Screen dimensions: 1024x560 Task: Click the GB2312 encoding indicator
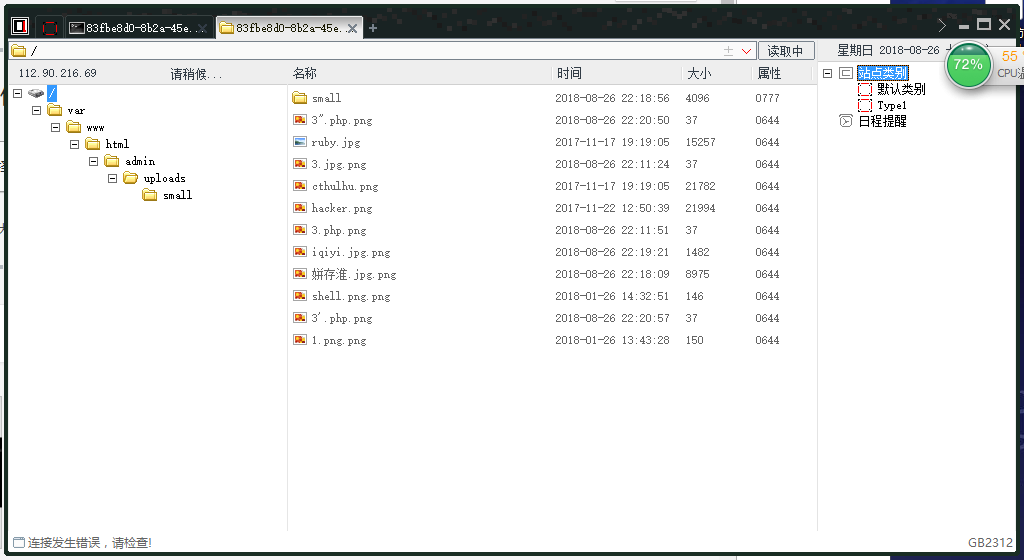991,543
